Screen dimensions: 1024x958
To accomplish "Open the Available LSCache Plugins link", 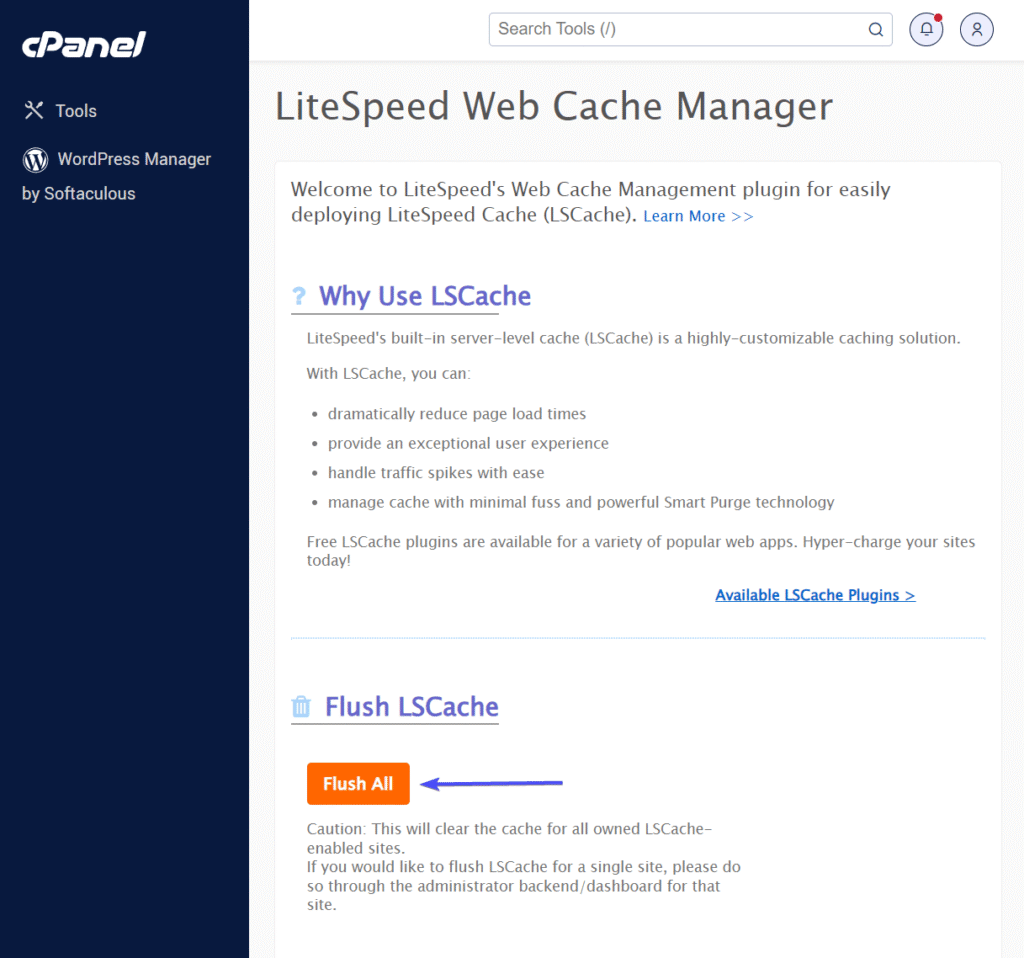I will point(815,595).
